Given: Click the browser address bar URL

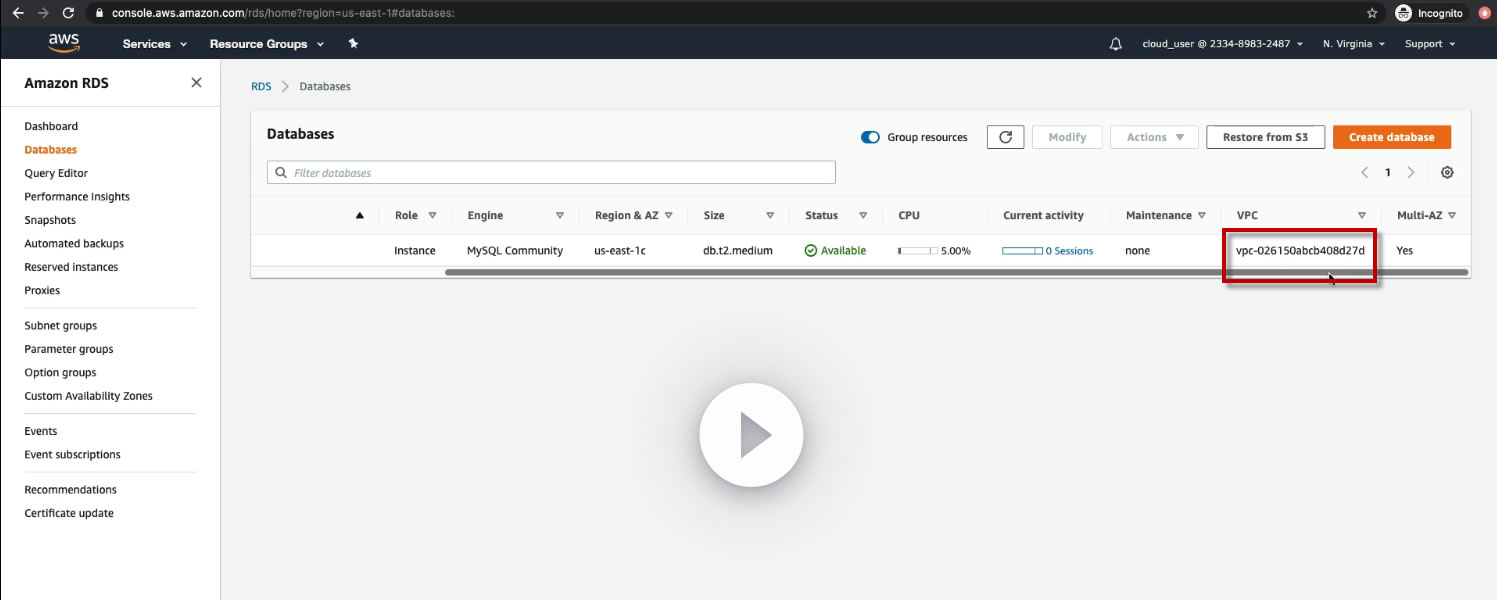Looking at the screenshot, I should click(x=284, y=13).
